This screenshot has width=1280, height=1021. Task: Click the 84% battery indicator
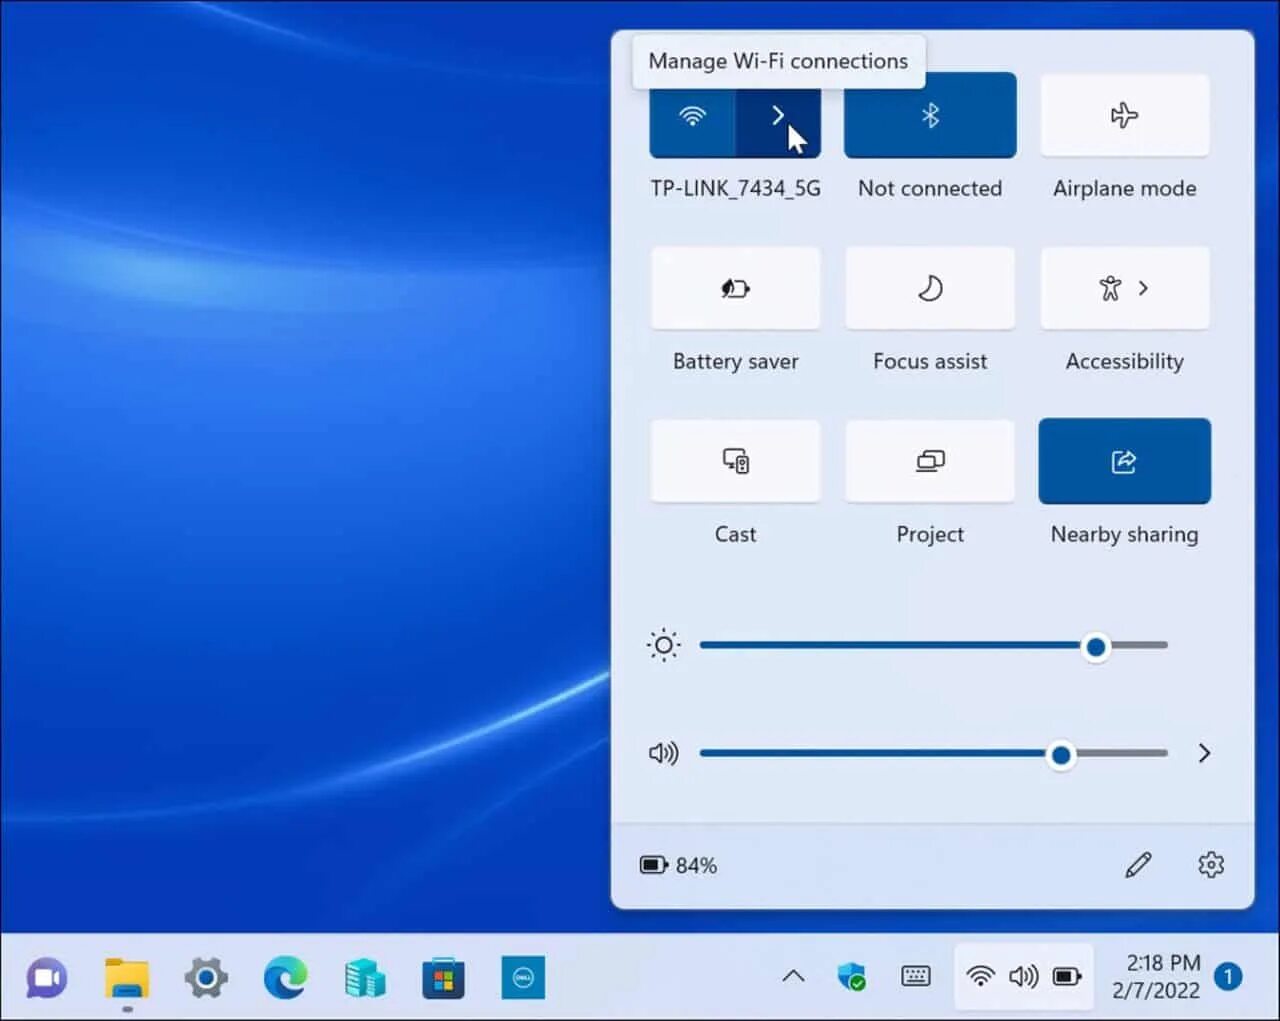click(x=679, y=865)
